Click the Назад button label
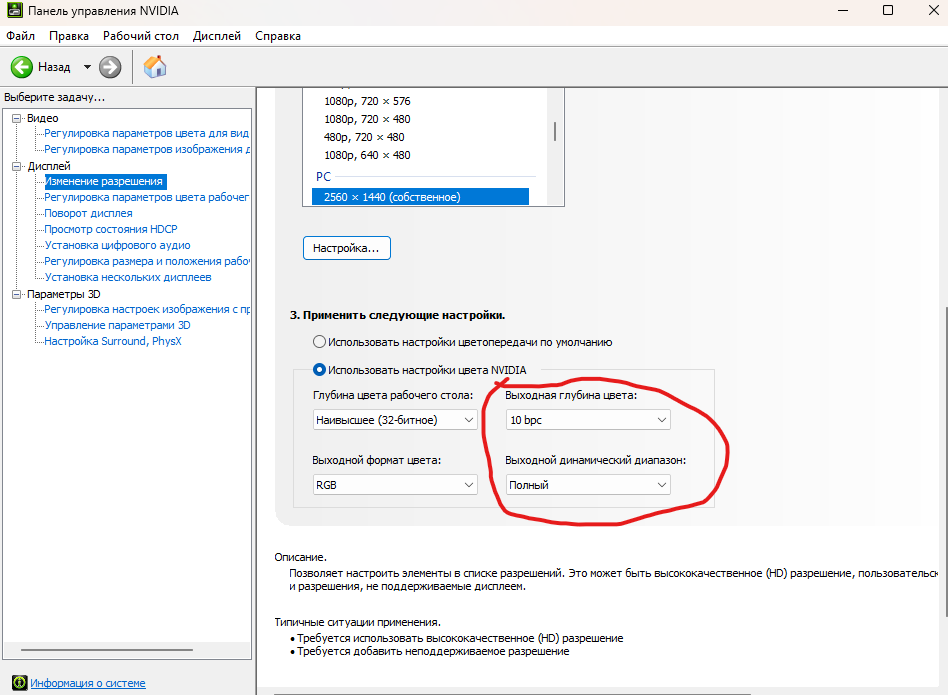This screenshot has width=948, height=695. click(x=54, y=67)
